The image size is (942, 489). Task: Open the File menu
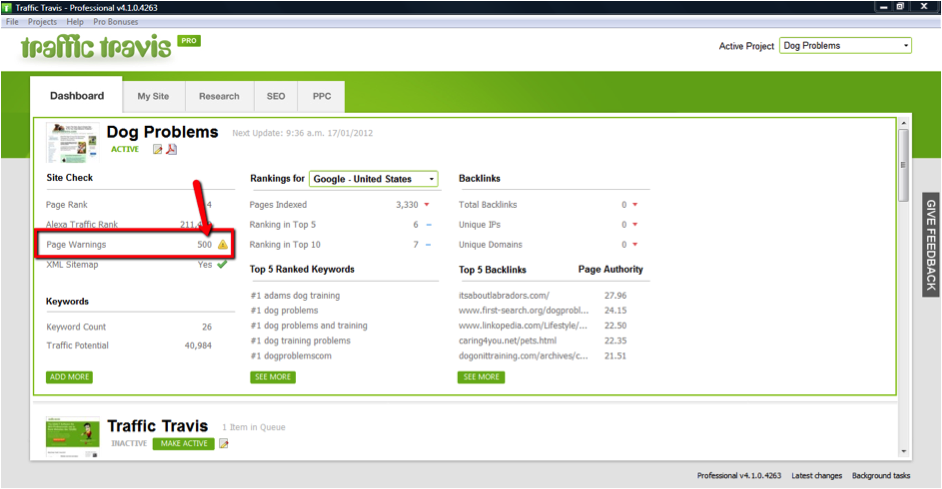click(x=12, y=22)
